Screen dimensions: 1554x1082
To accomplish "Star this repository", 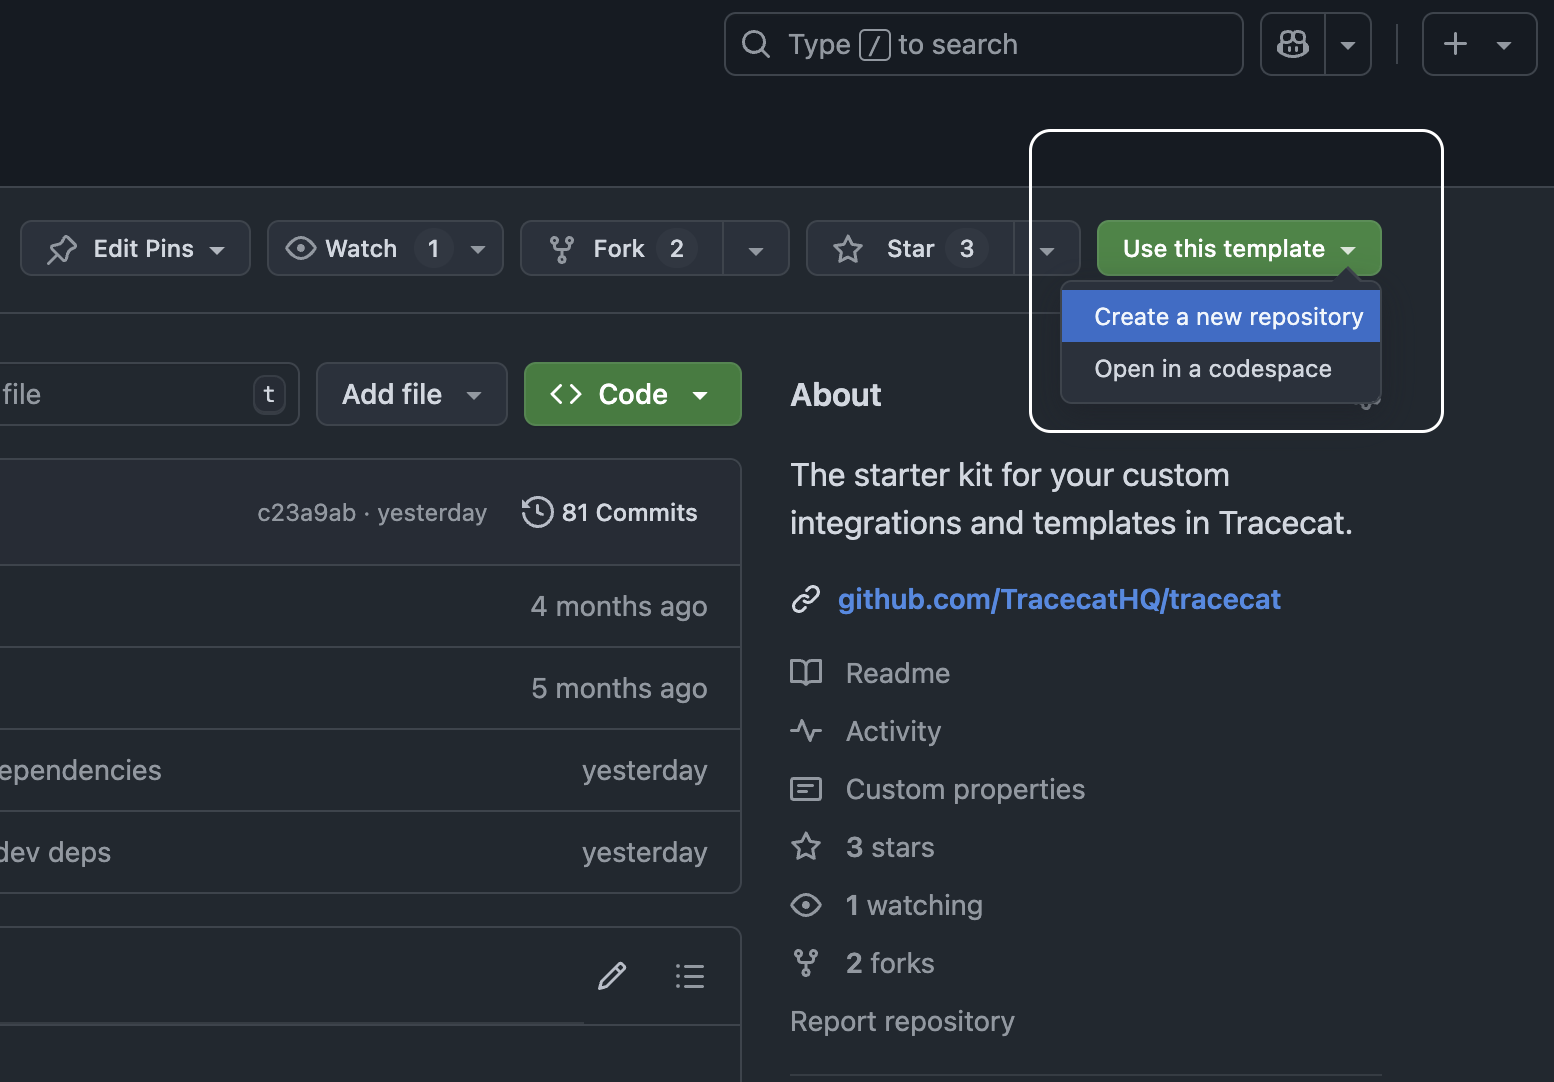I will pos(910,248).
